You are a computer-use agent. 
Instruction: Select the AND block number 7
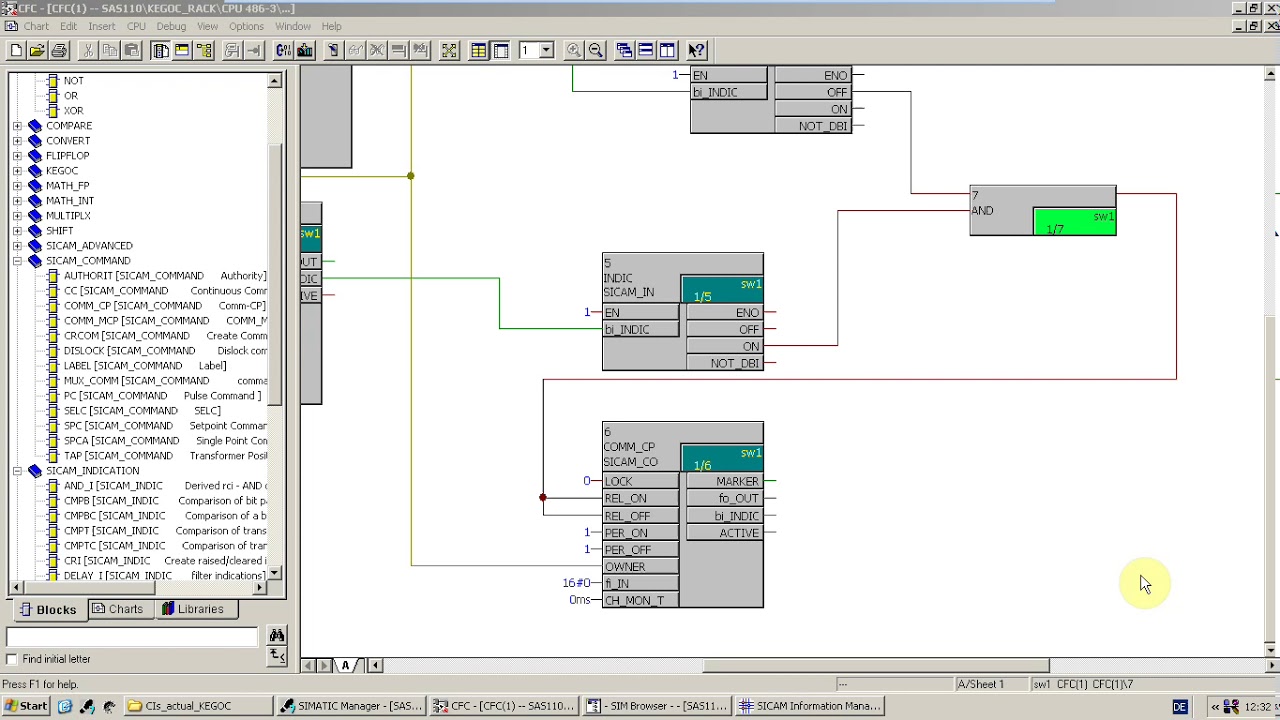tap(1042, 210)
